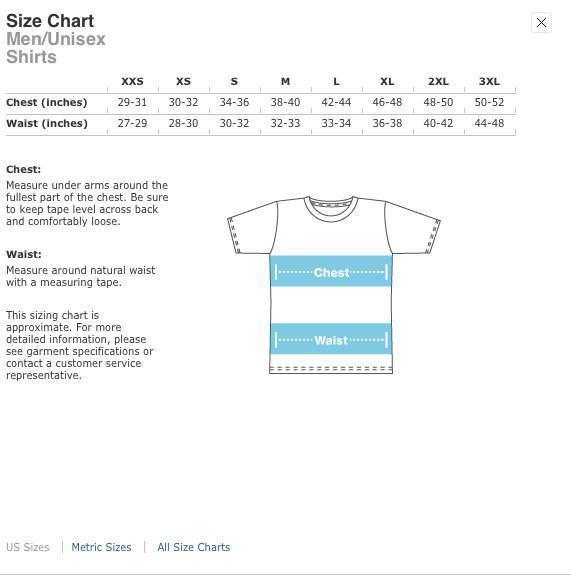Screen dimensions: 571x575
Task: Click the blue Chest band on shirt
Action: tap(331, 271)
